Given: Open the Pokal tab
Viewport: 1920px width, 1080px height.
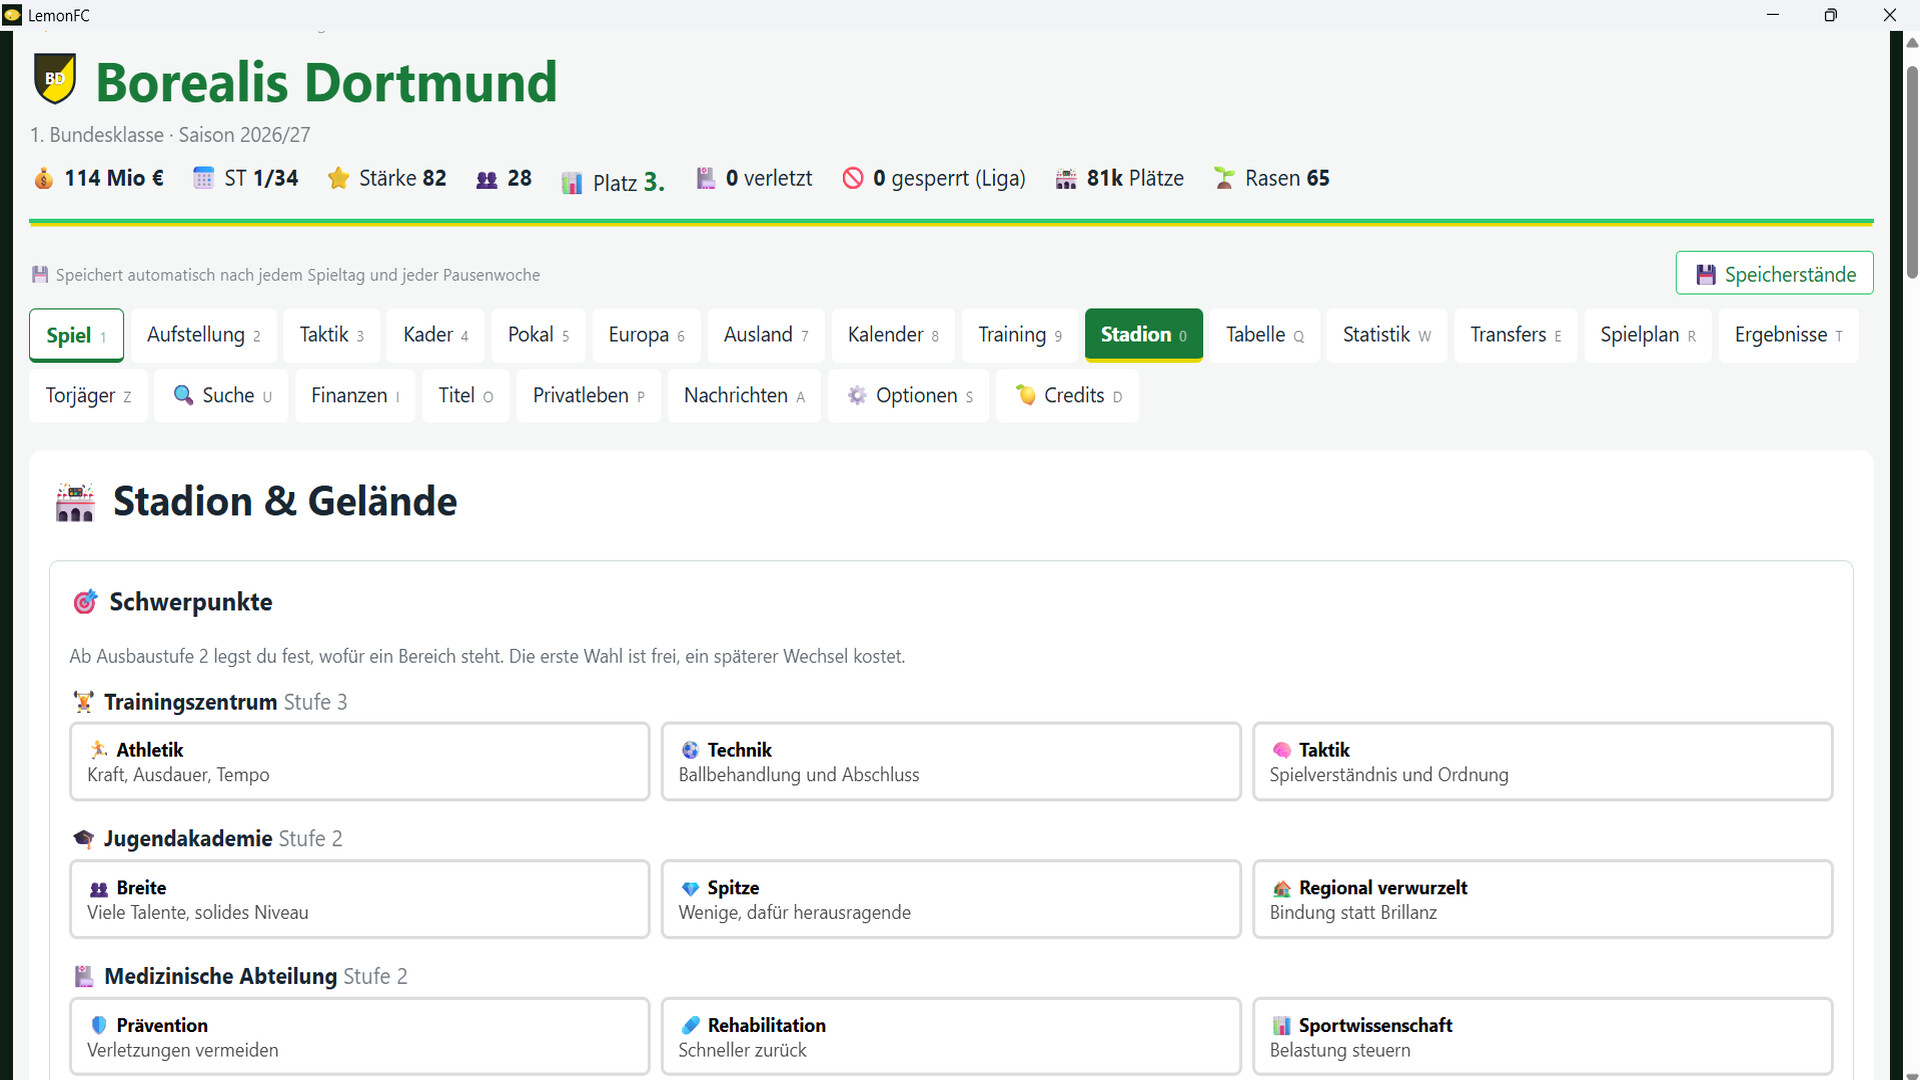Looking at the screenshot, I should tap(539, 335).
